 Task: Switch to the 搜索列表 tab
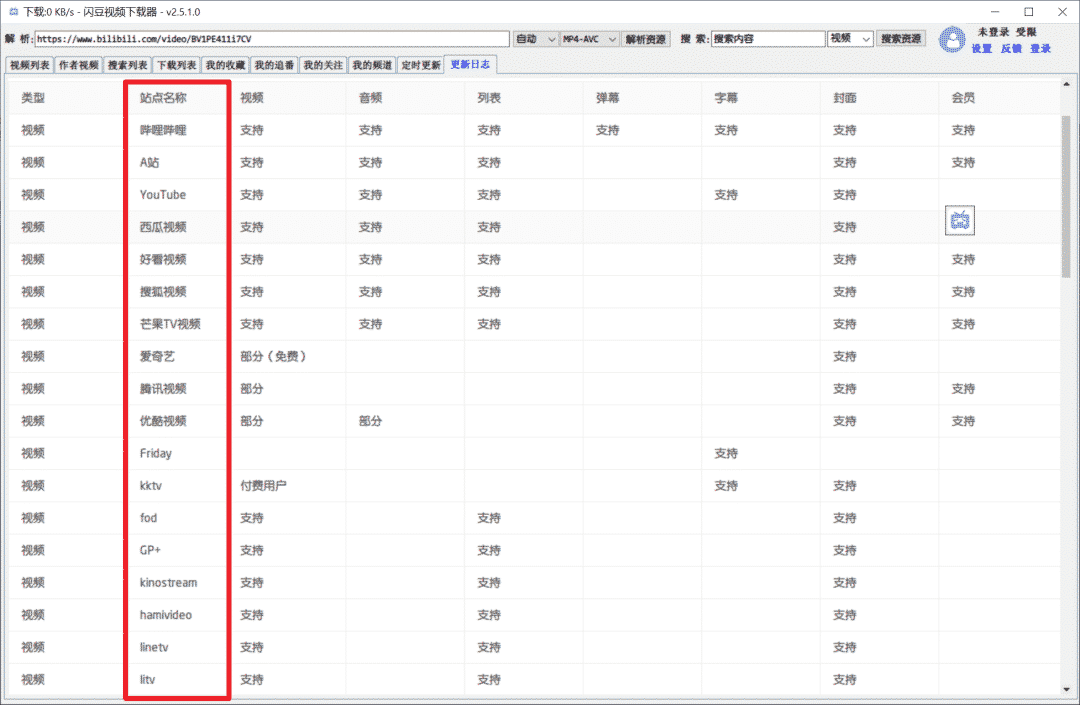[127, 65]
